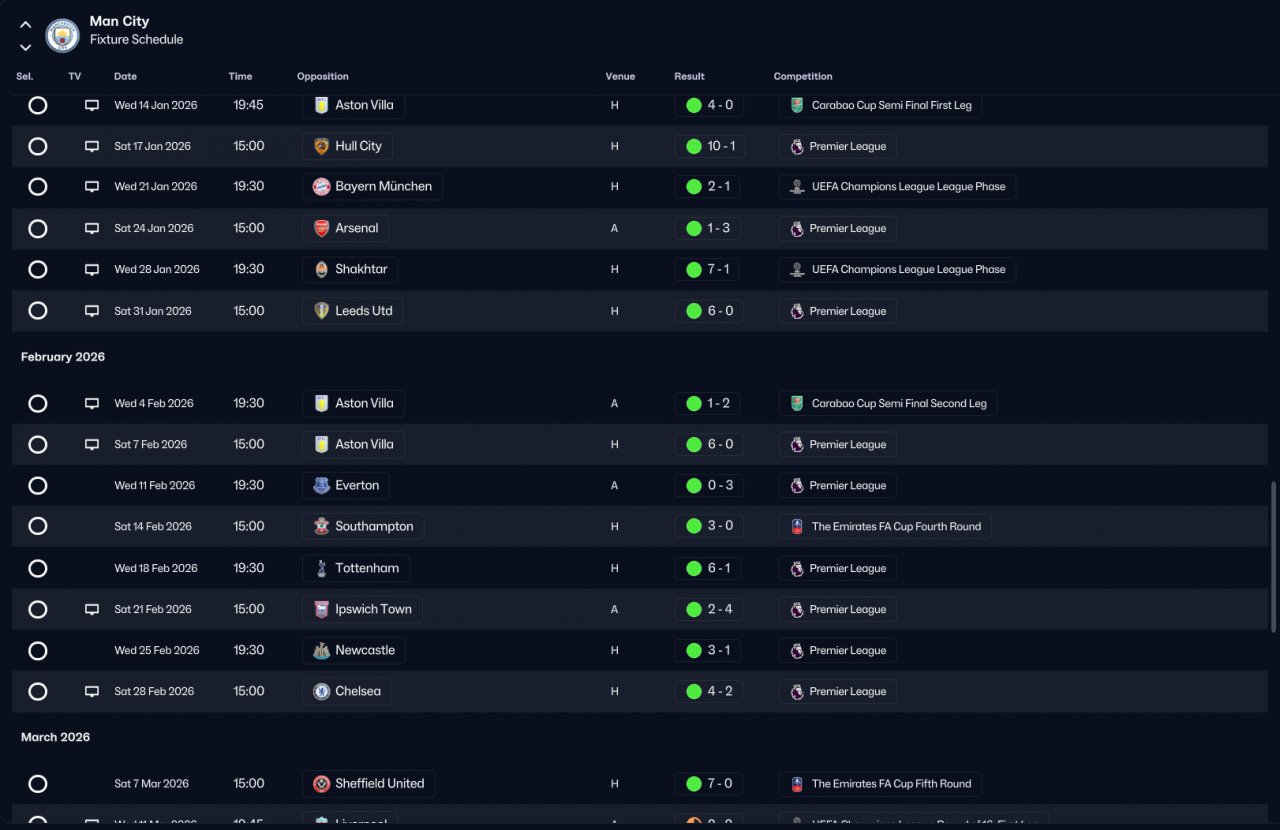Viewport: 1280px width, 830px height.
Task: Click the TV column header
Action: pyautogui.click(x=75, y=76)
